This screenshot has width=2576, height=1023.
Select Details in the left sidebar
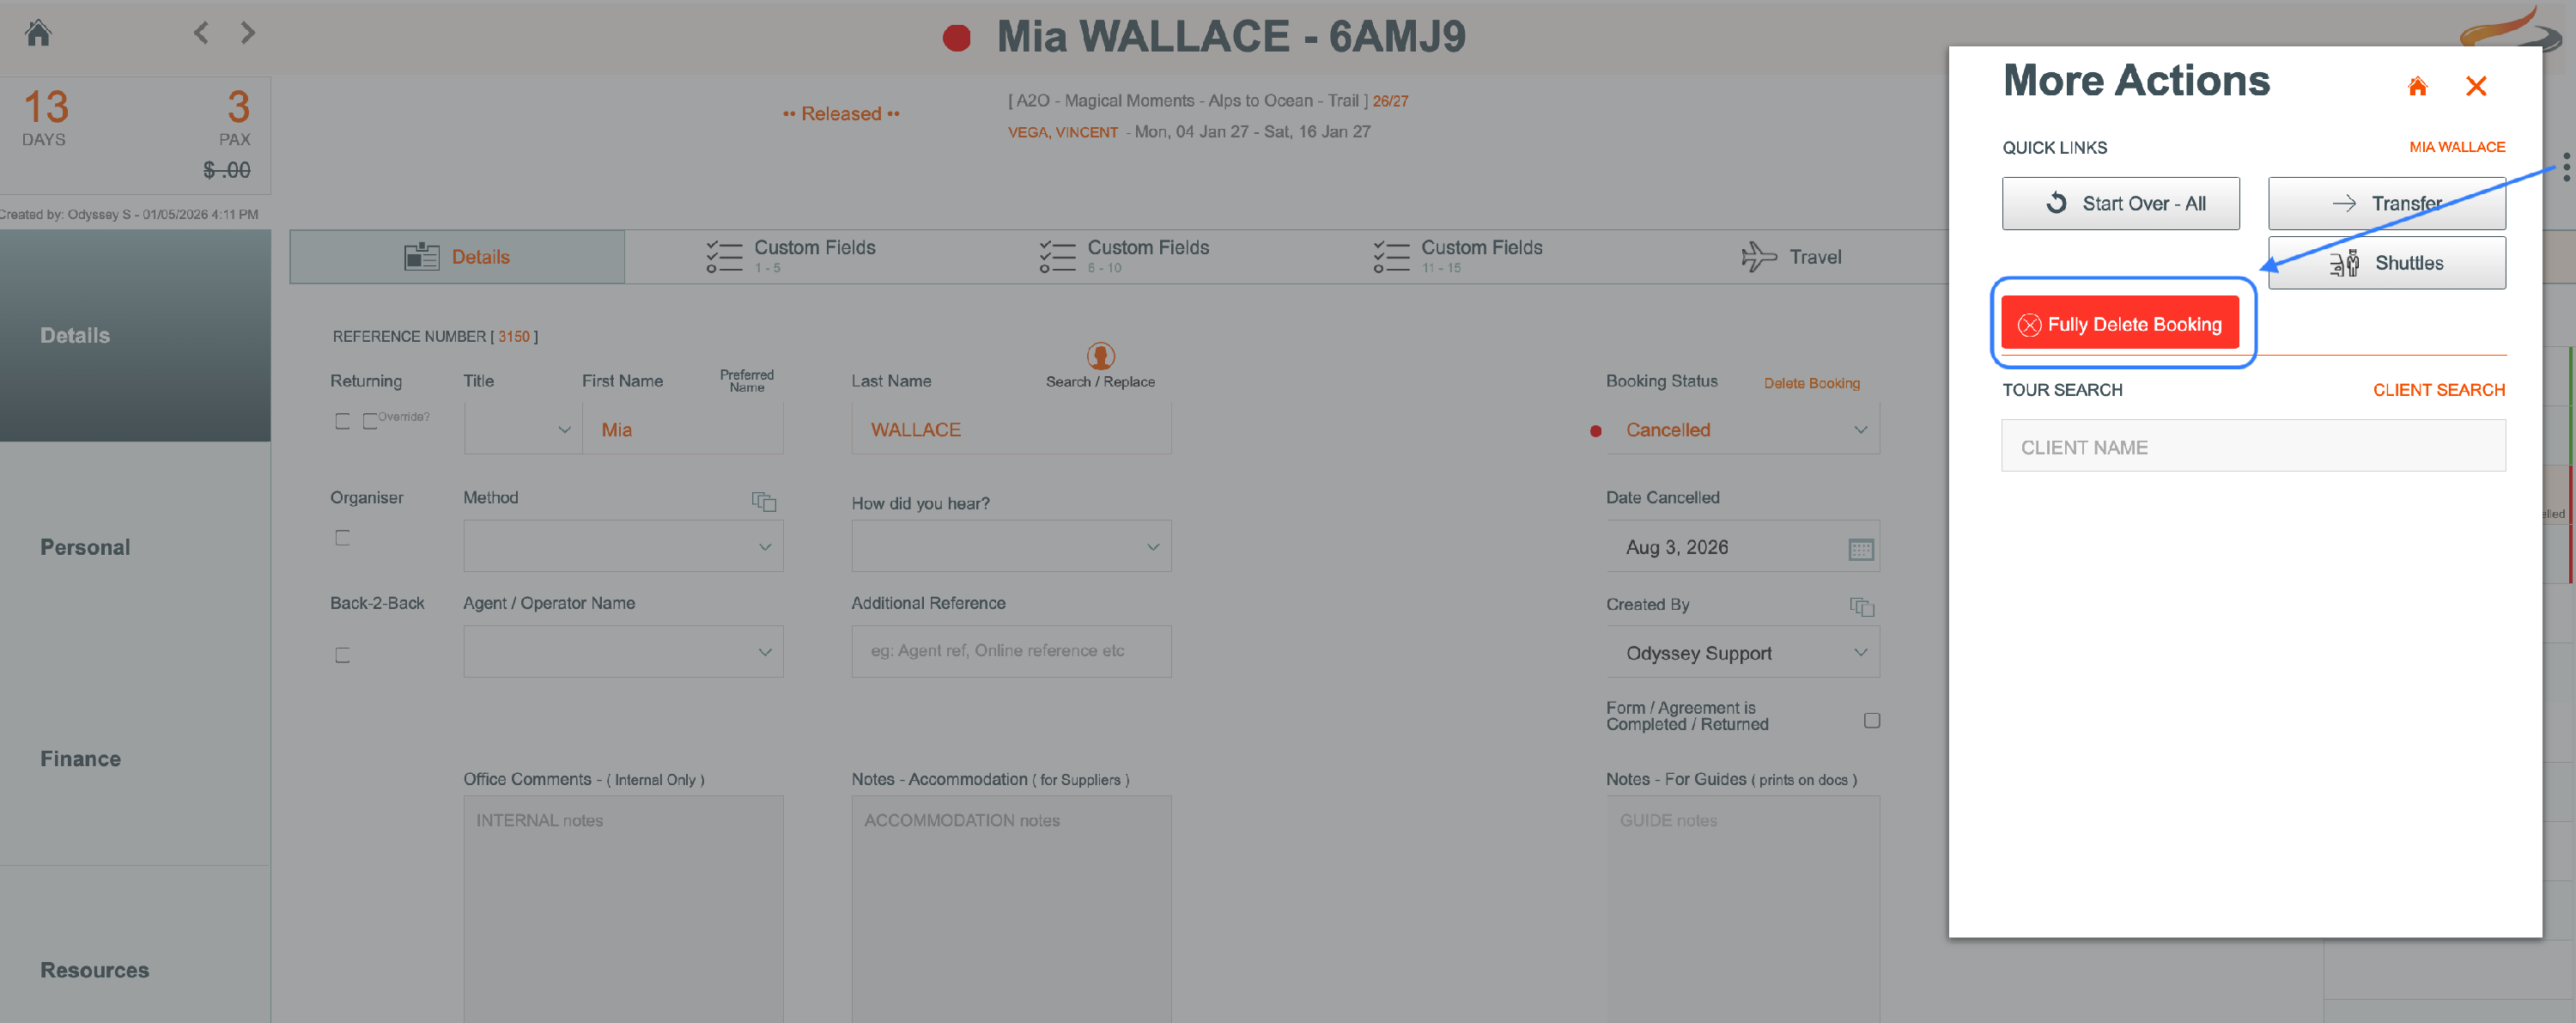[135, 335]
